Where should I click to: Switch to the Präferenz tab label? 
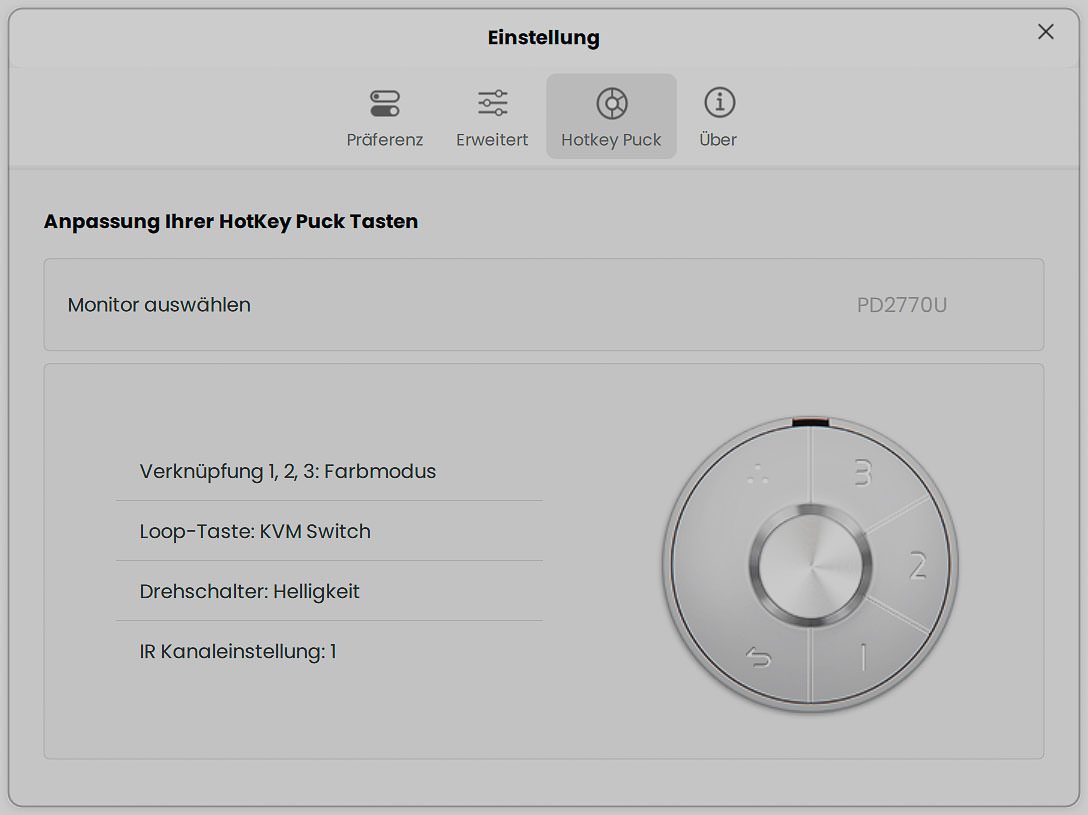[385, 140]
